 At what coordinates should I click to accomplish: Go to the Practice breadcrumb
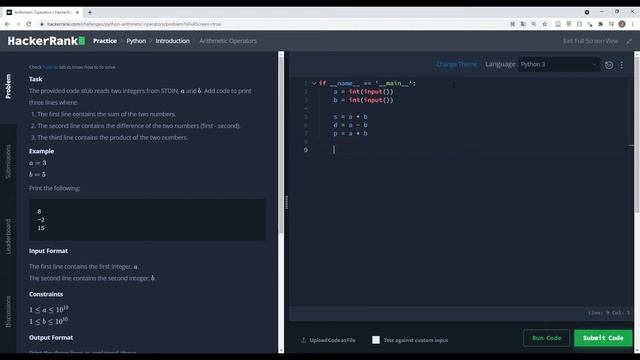105,41
